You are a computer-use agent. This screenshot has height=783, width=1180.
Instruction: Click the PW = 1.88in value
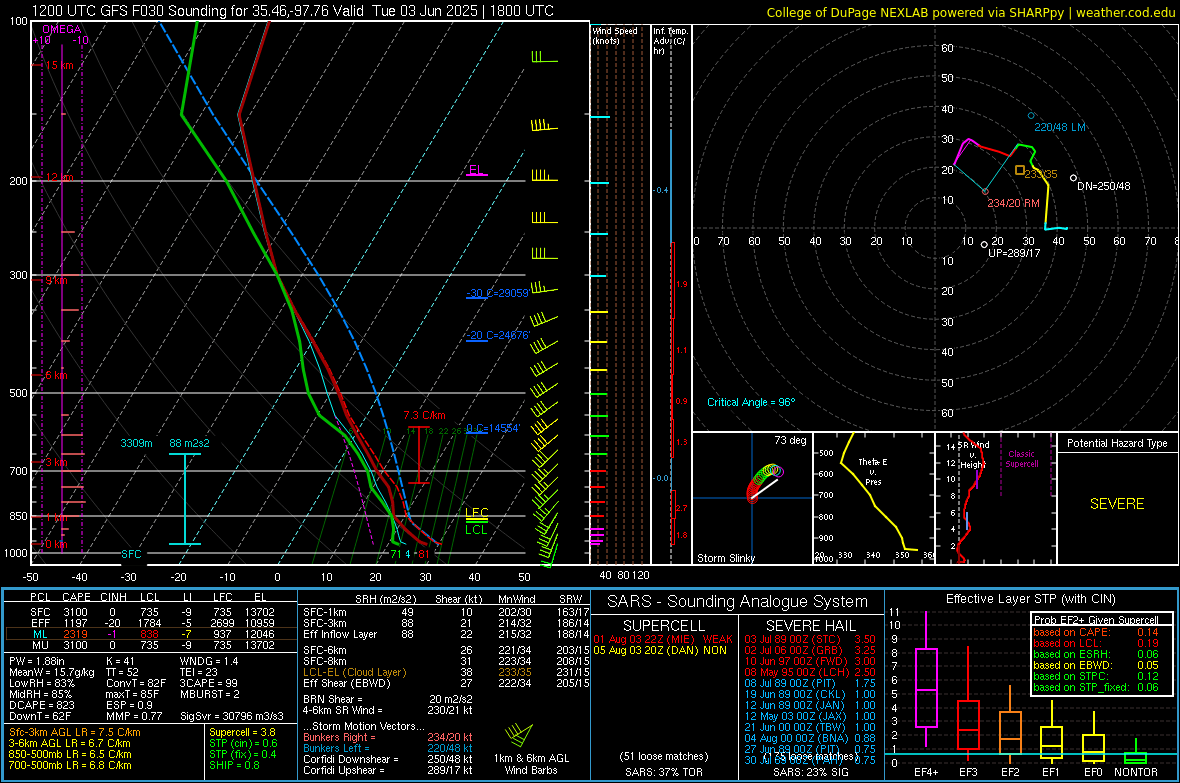pos(37,661)
